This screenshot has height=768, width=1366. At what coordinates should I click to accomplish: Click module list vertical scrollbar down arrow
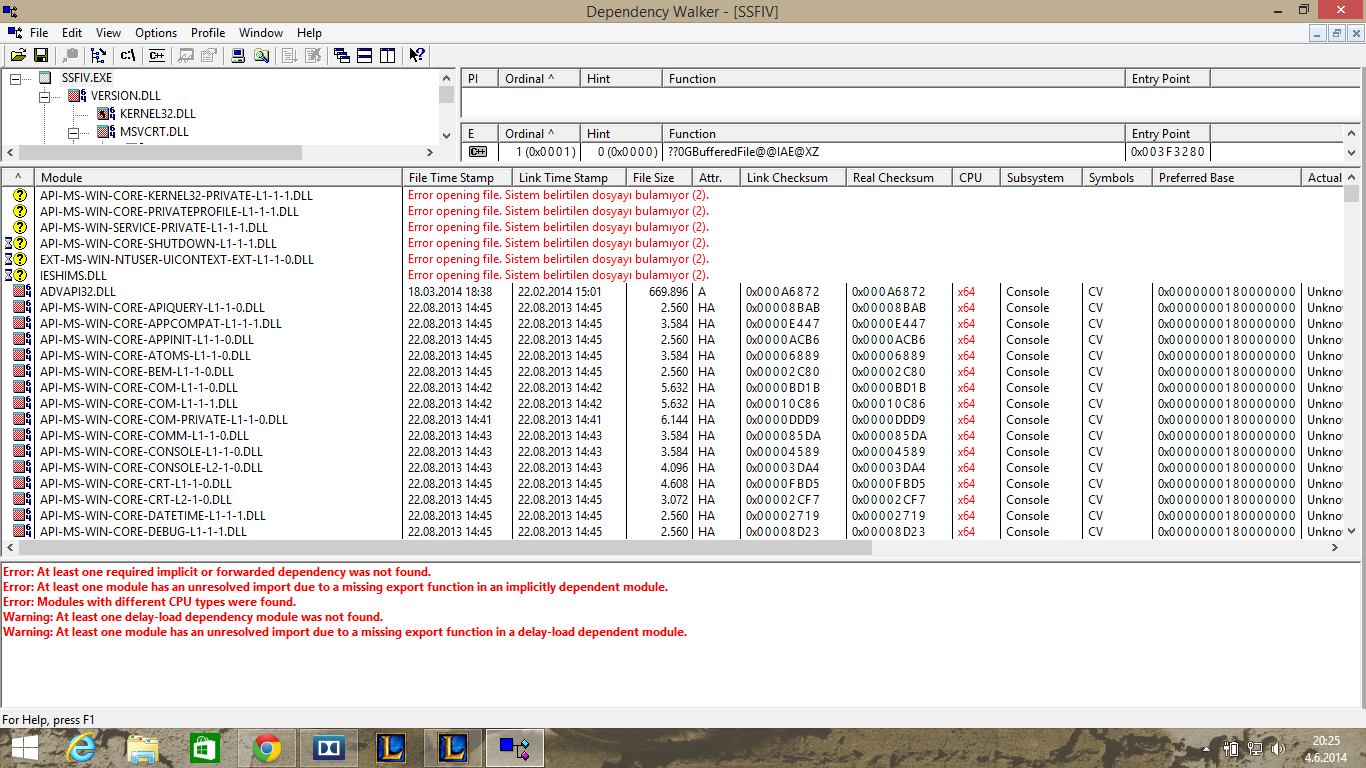[1352, 532]
